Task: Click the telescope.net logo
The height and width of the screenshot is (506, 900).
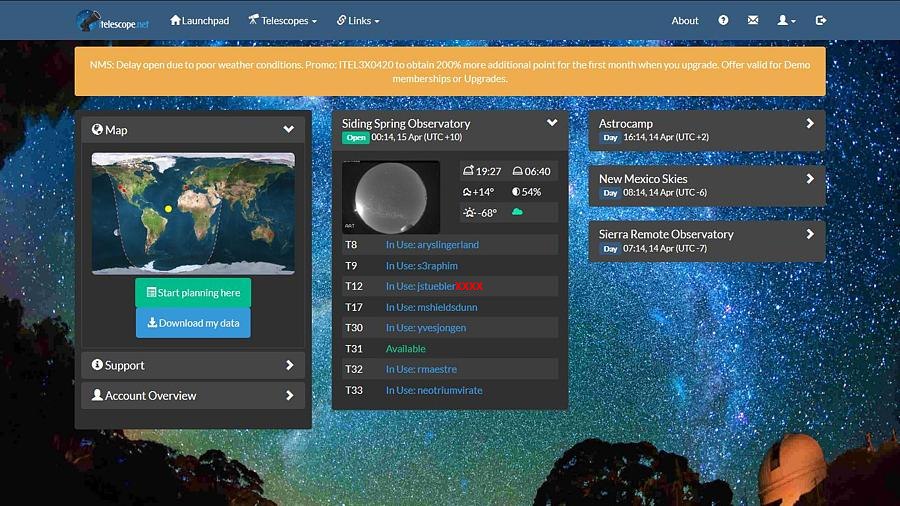Action: pos(112,20)
